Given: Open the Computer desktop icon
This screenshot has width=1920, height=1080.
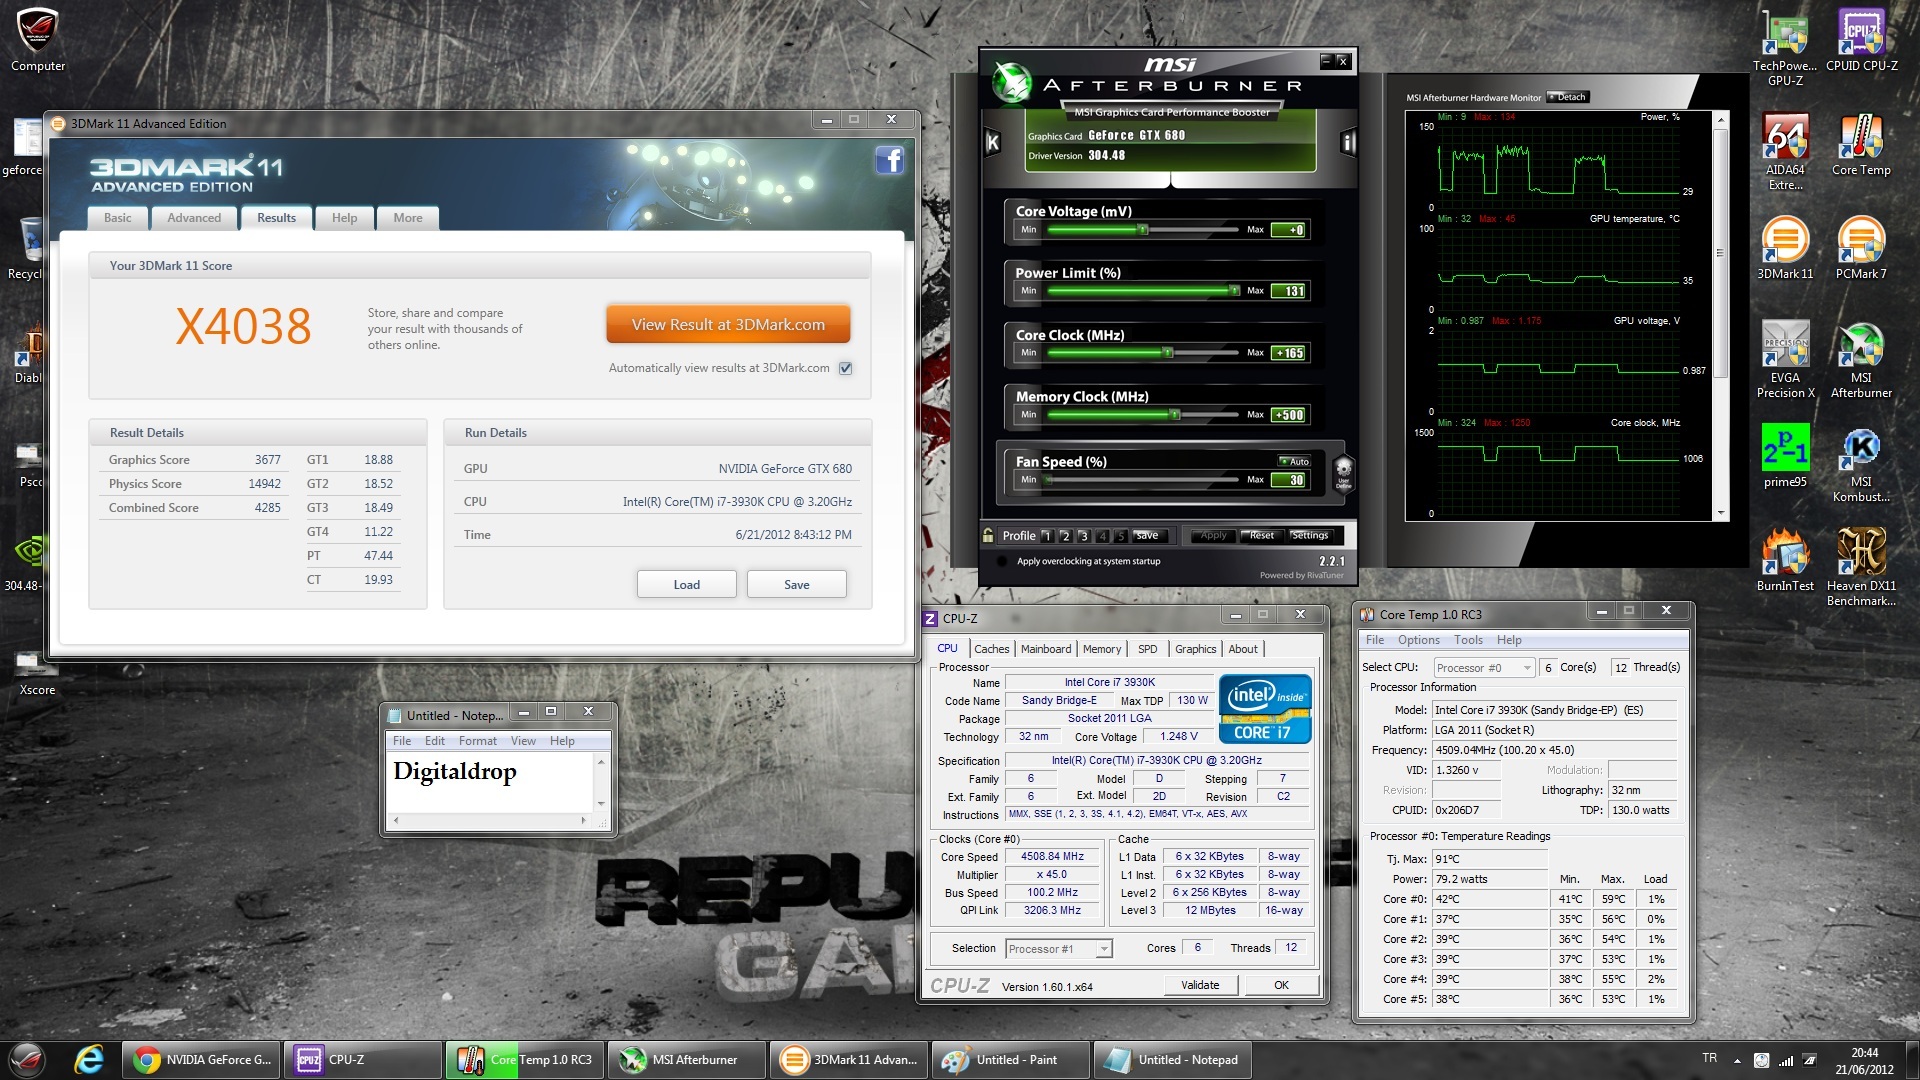Looking at the screenshot, I should coord(38,42).
